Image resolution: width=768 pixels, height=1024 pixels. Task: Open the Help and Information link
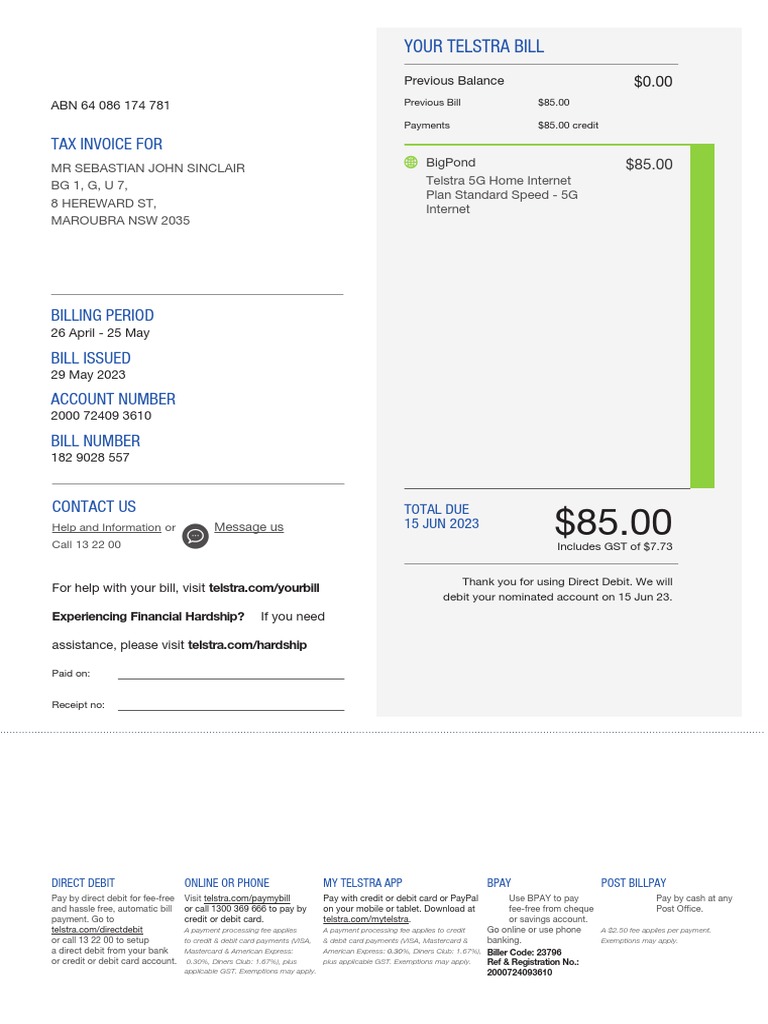(x=106, y=527)
